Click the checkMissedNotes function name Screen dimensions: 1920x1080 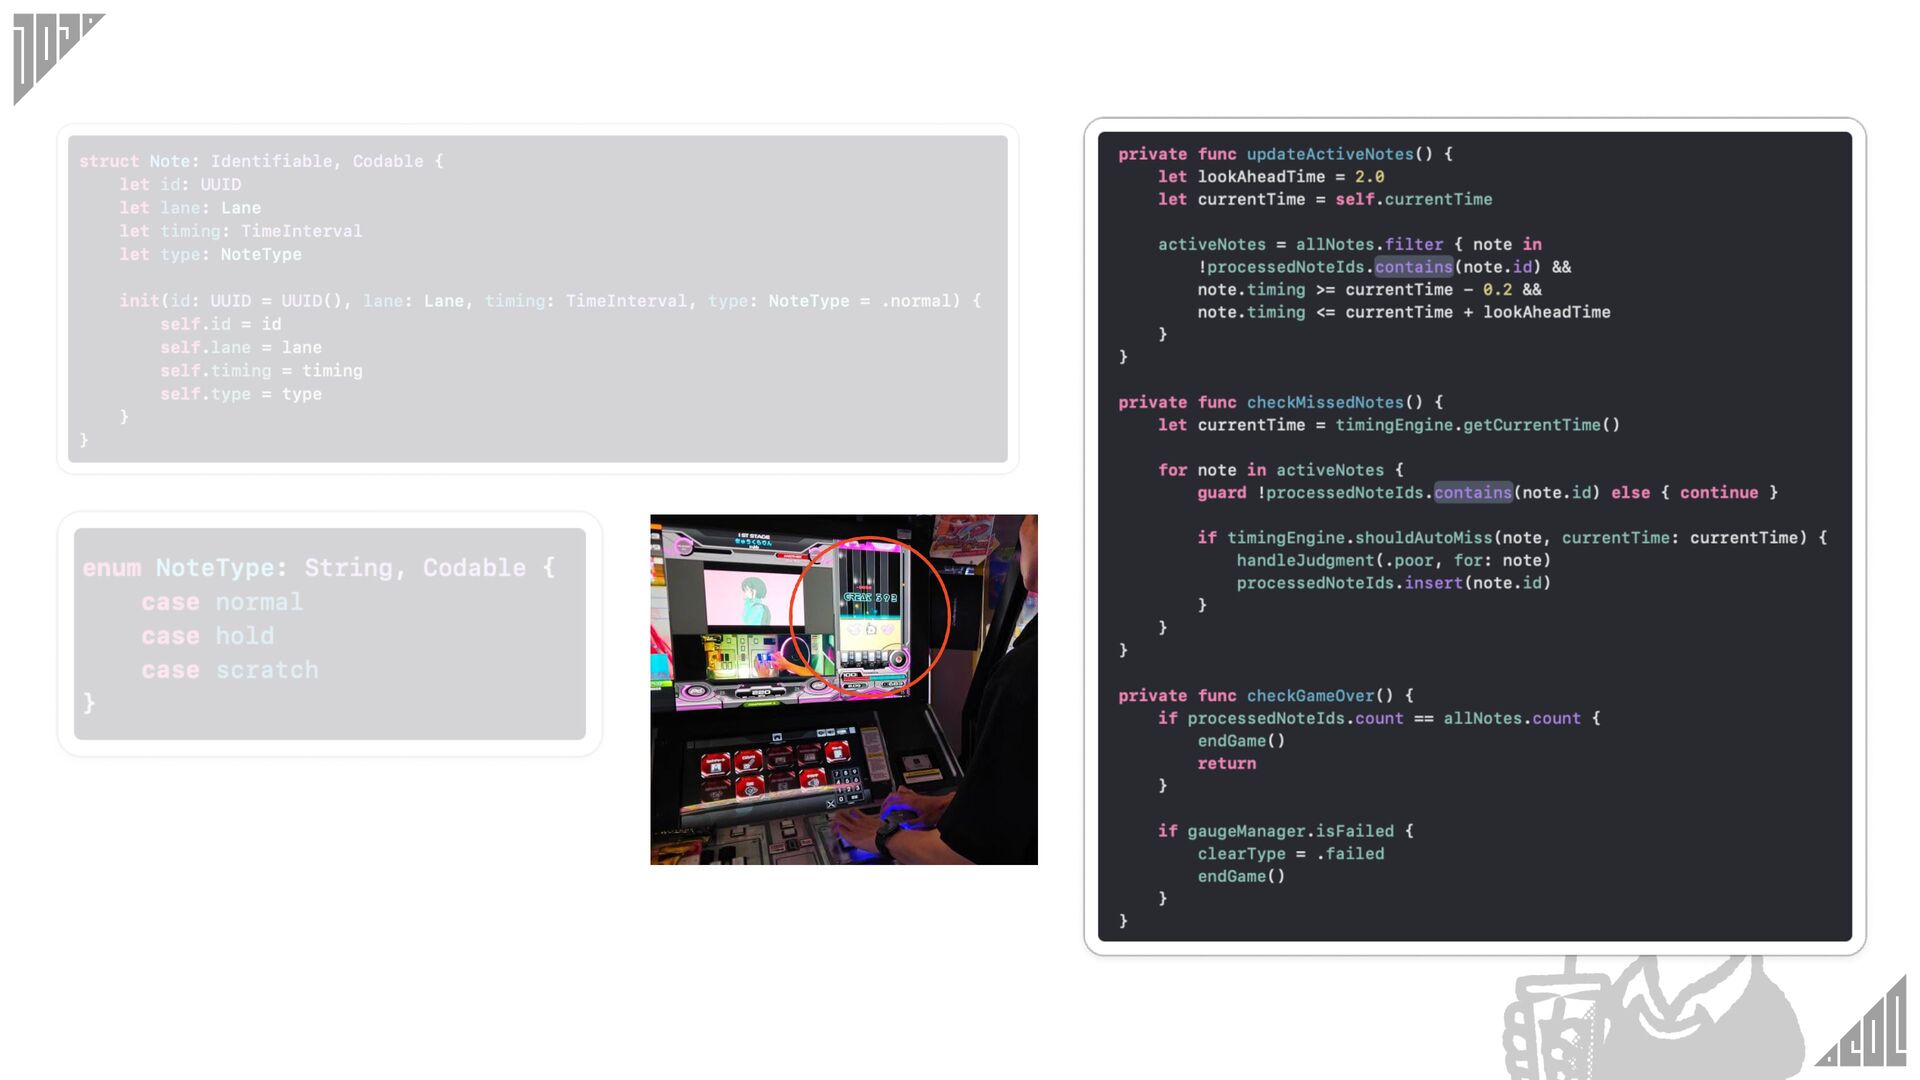(x=1324, y=402)
